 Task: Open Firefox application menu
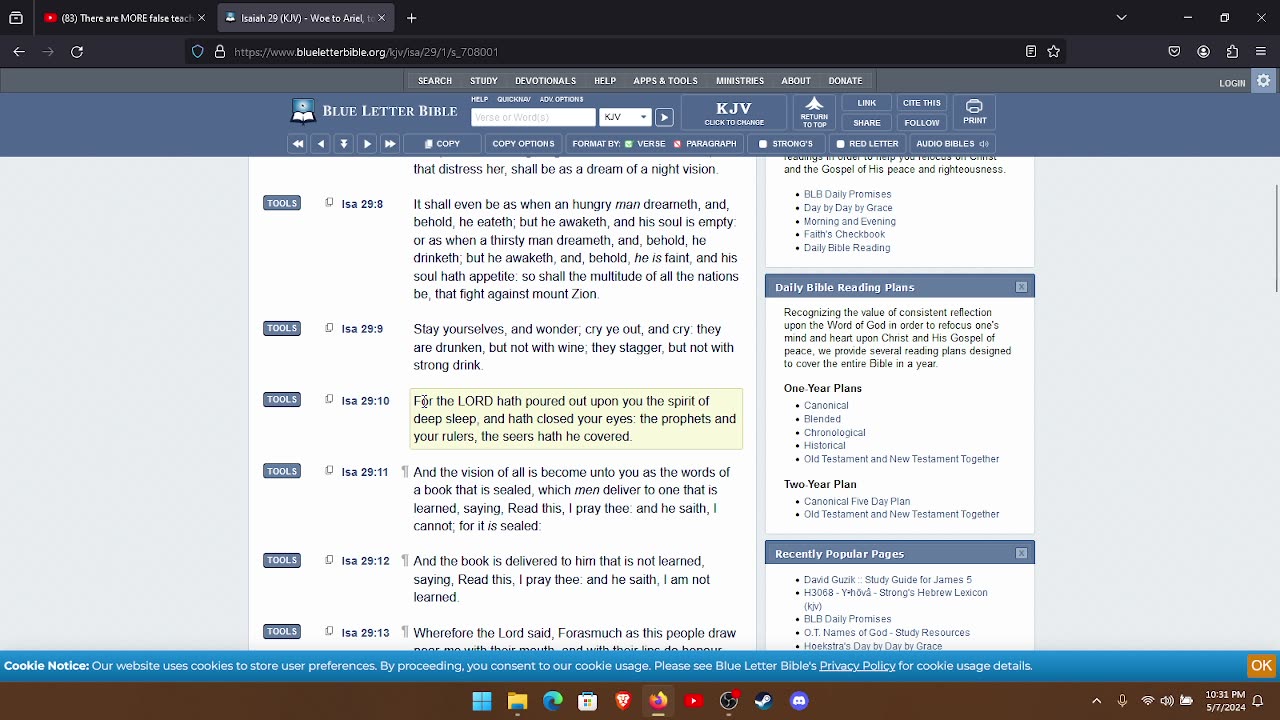[1261, 52]
